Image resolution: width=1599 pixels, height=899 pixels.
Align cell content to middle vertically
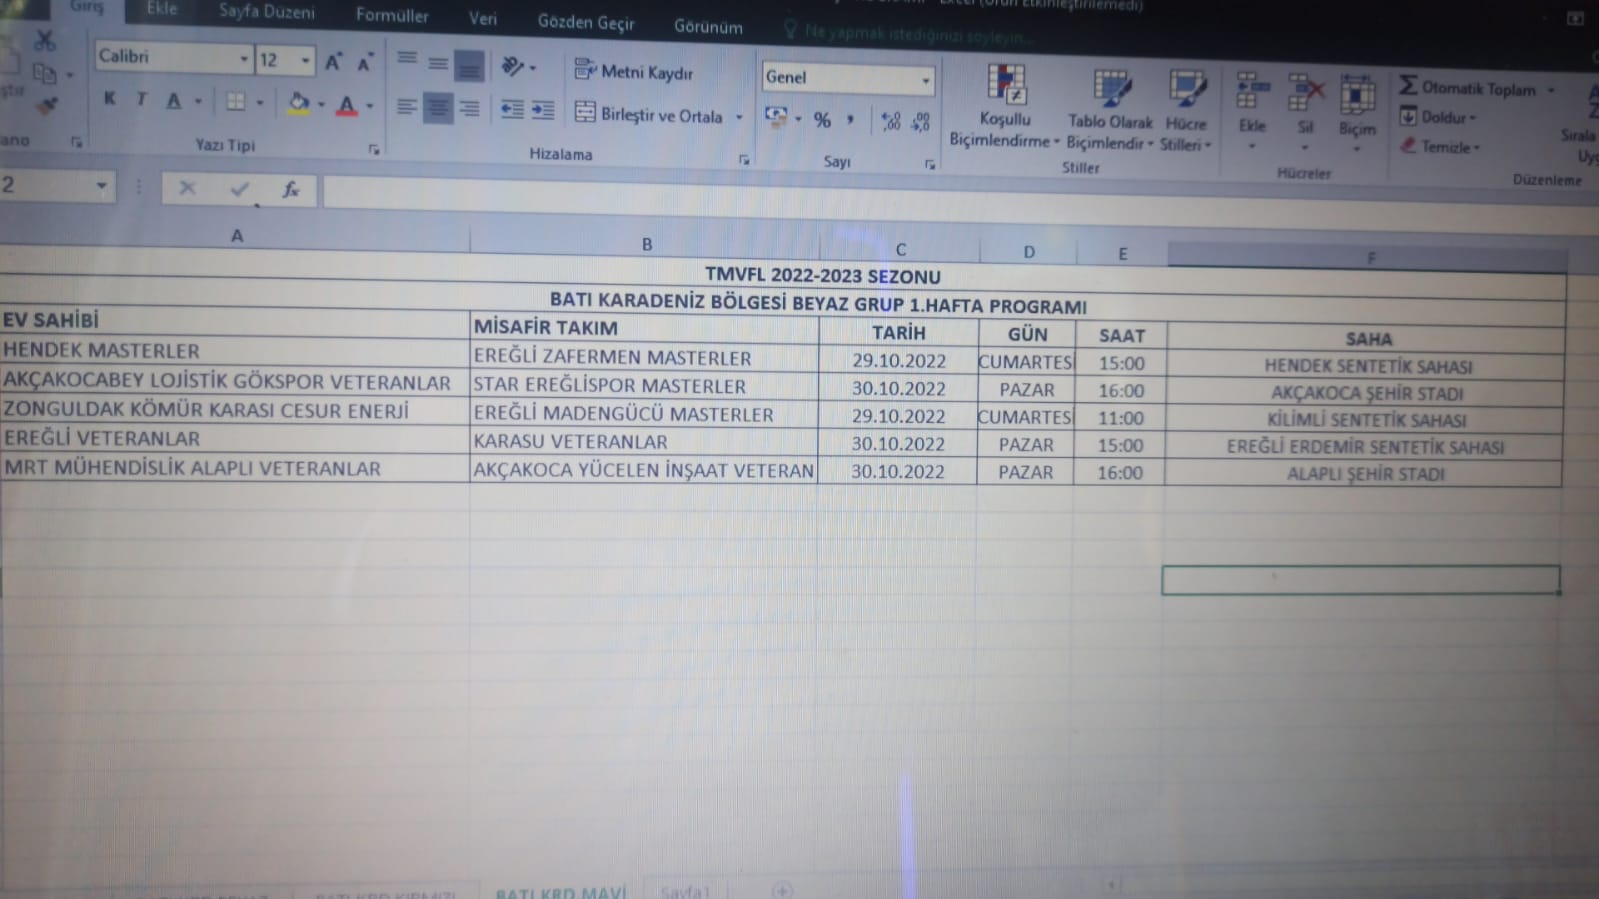point(438,64)
